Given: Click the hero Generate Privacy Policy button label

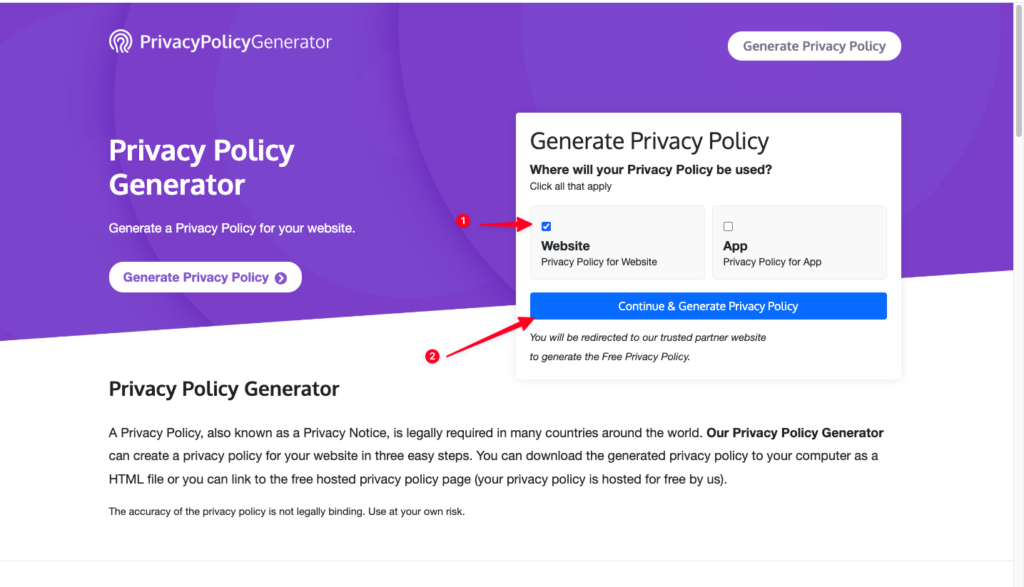Looking at the screenshot, I should [195, 277].
